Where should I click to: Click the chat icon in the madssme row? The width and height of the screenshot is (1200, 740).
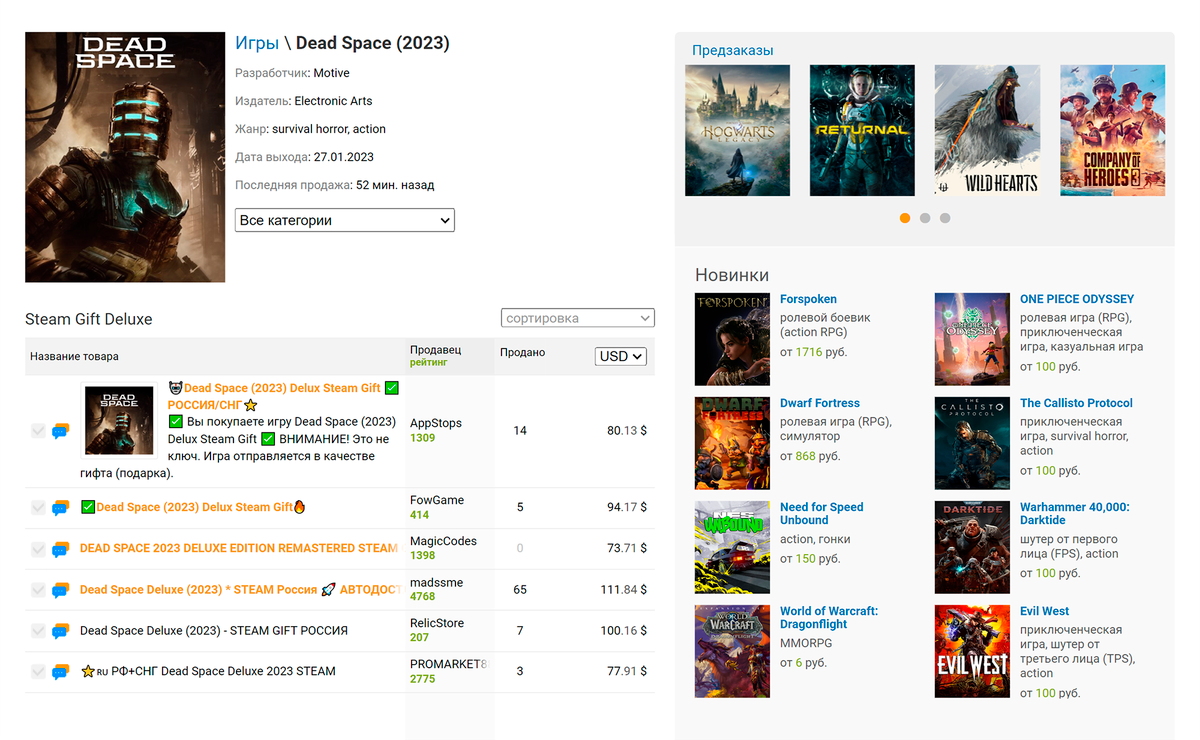[x=60, y=590]
